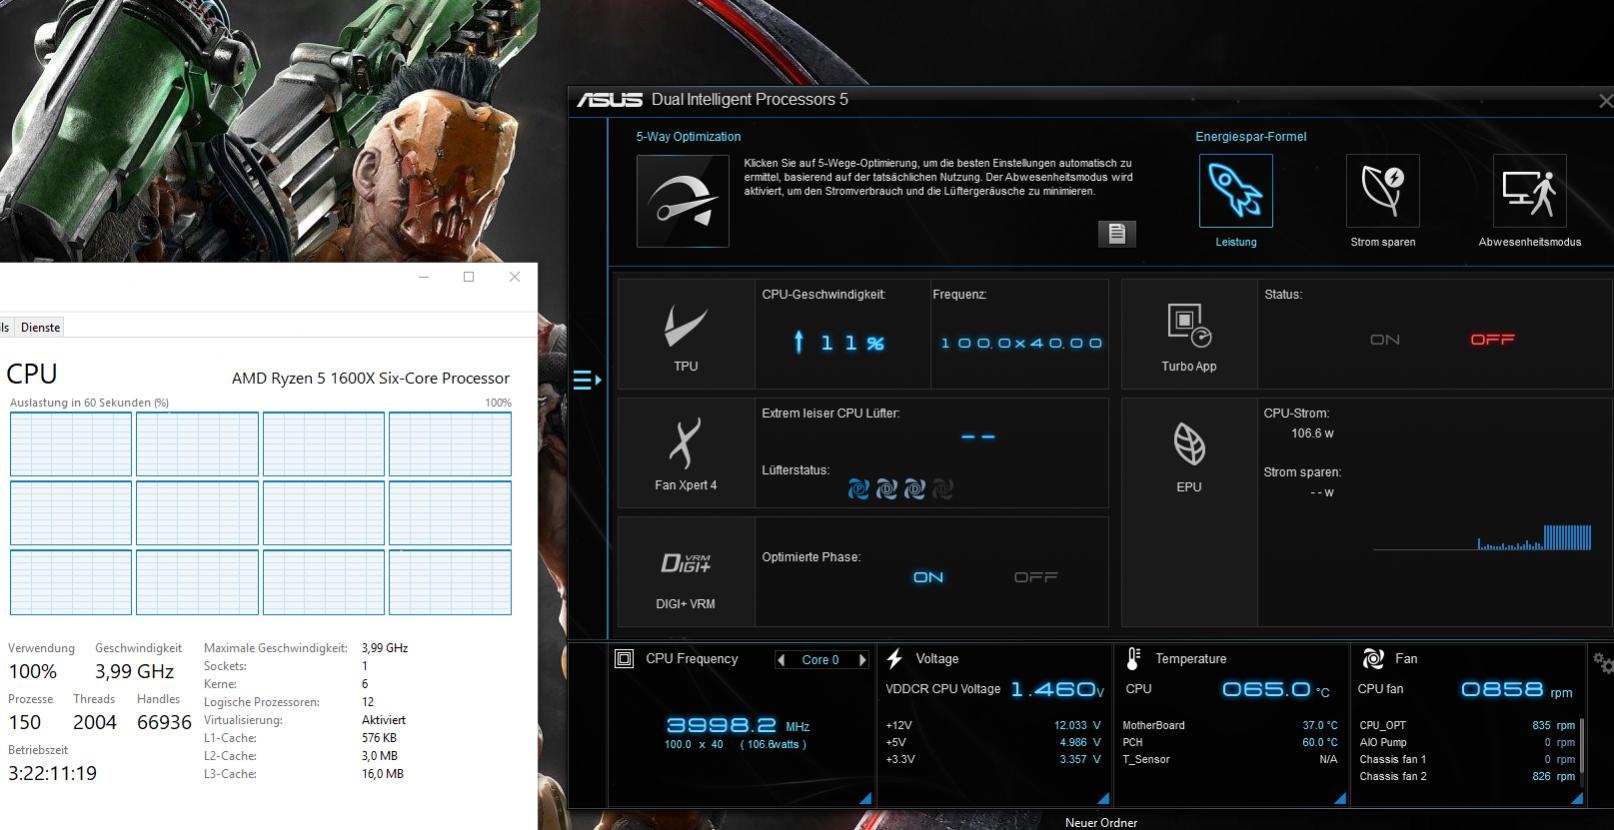Image resolution: width=1614 pixels, height=830 pixels.
Task: Click the Core 0 selector label
Action: [x=820, y=660]
